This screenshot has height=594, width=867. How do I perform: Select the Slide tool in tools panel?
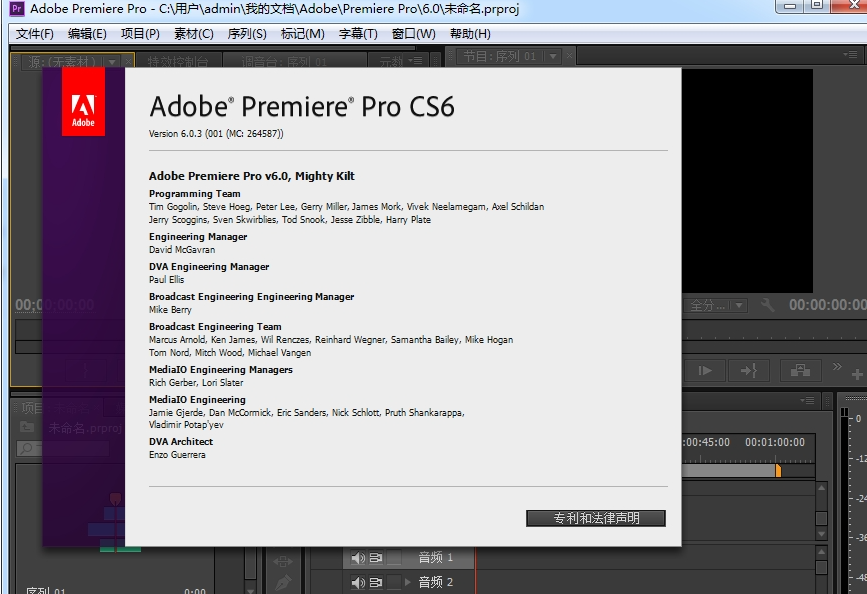pyautogui.click(x=283, y=561)
